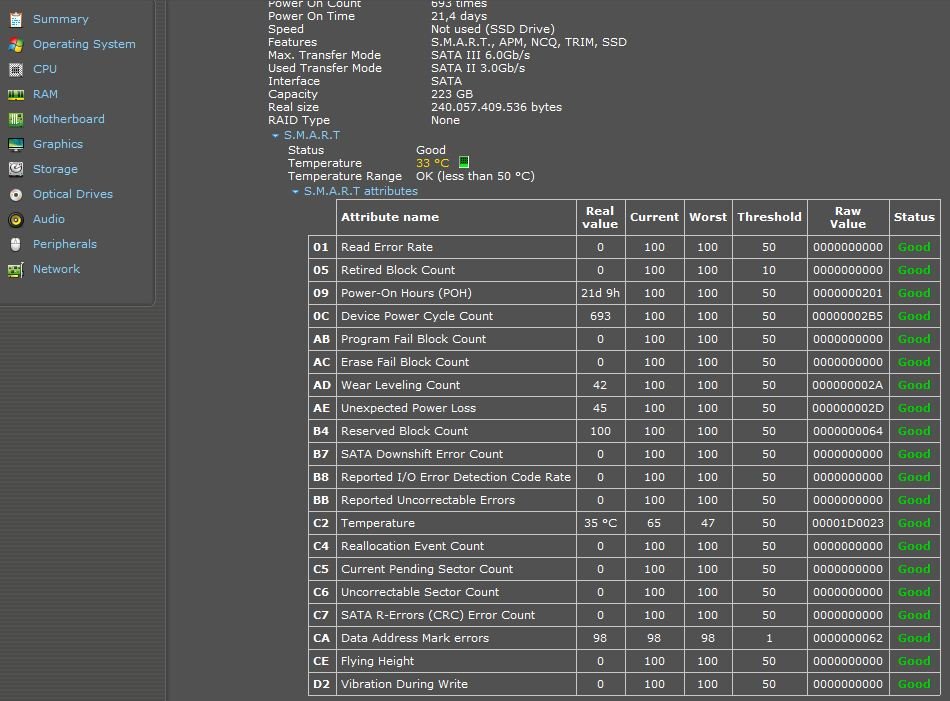
Task: Click the Storage drive icon
Action: point(15,169)
